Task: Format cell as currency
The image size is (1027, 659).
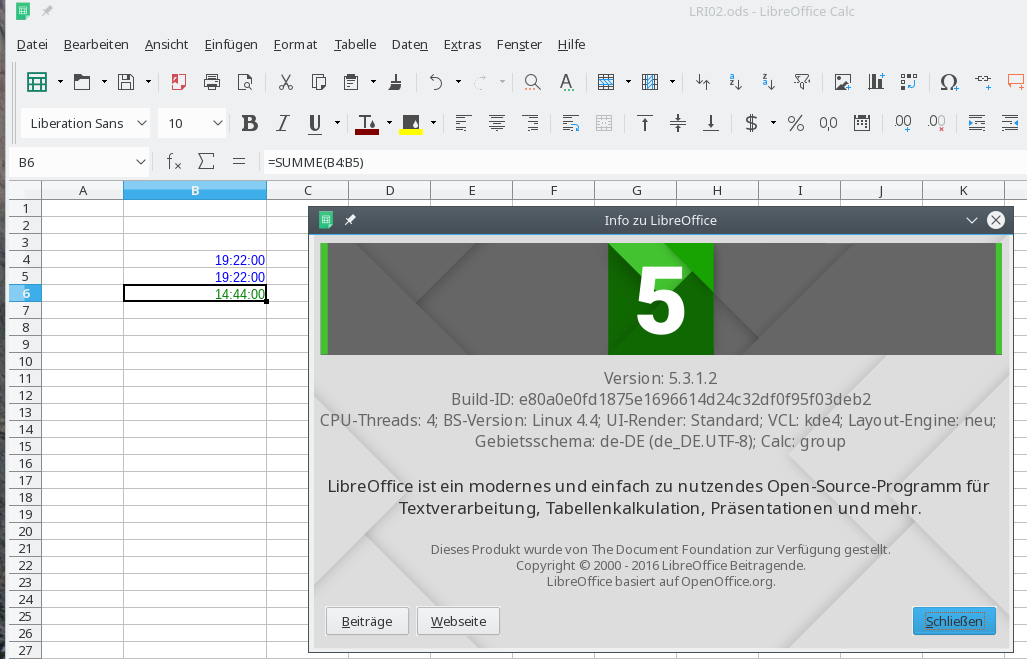Action: pyautogui.click(x=751, y=123)
